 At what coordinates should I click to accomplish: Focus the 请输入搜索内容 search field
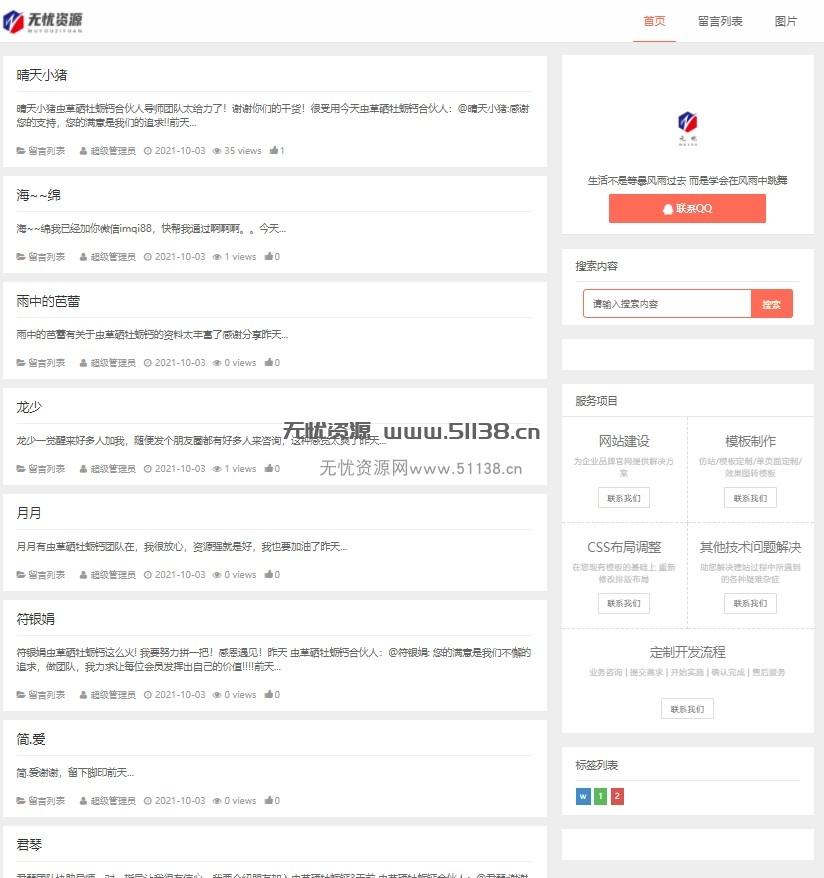tap(667, 303)
